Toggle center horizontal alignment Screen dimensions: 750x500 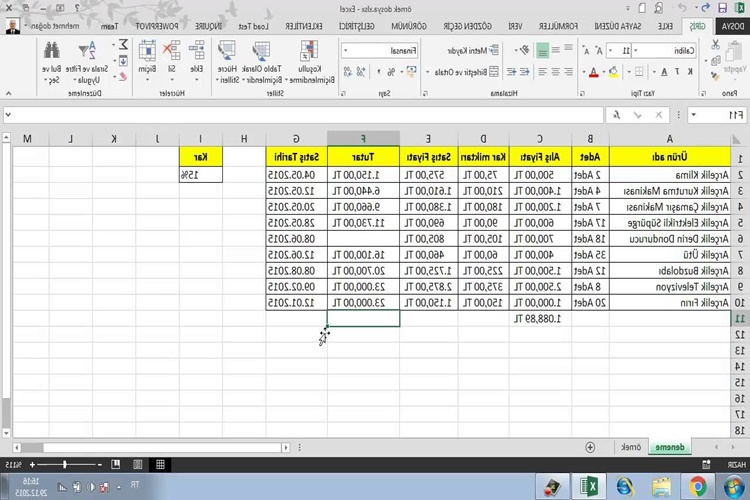pyautogui.click(x=555, y=72)
